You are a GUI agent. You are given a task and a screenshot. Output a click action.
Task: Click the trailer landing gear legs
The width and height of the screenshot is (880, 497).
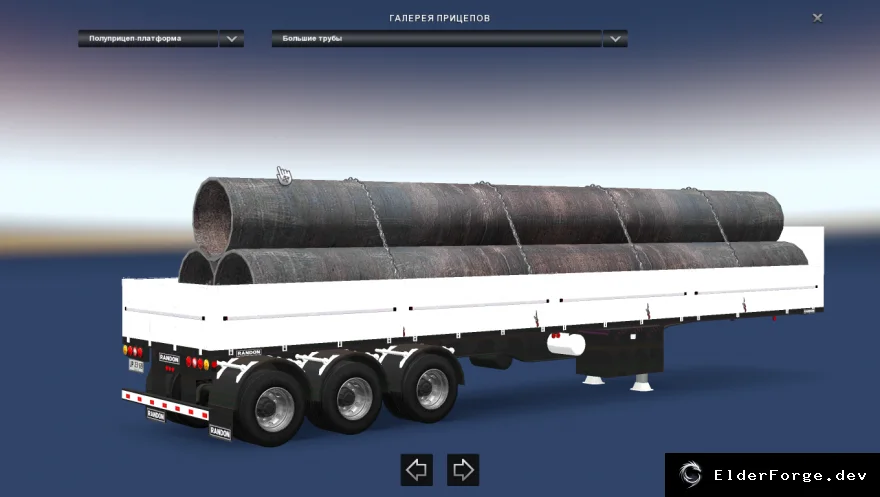[617, 381]
